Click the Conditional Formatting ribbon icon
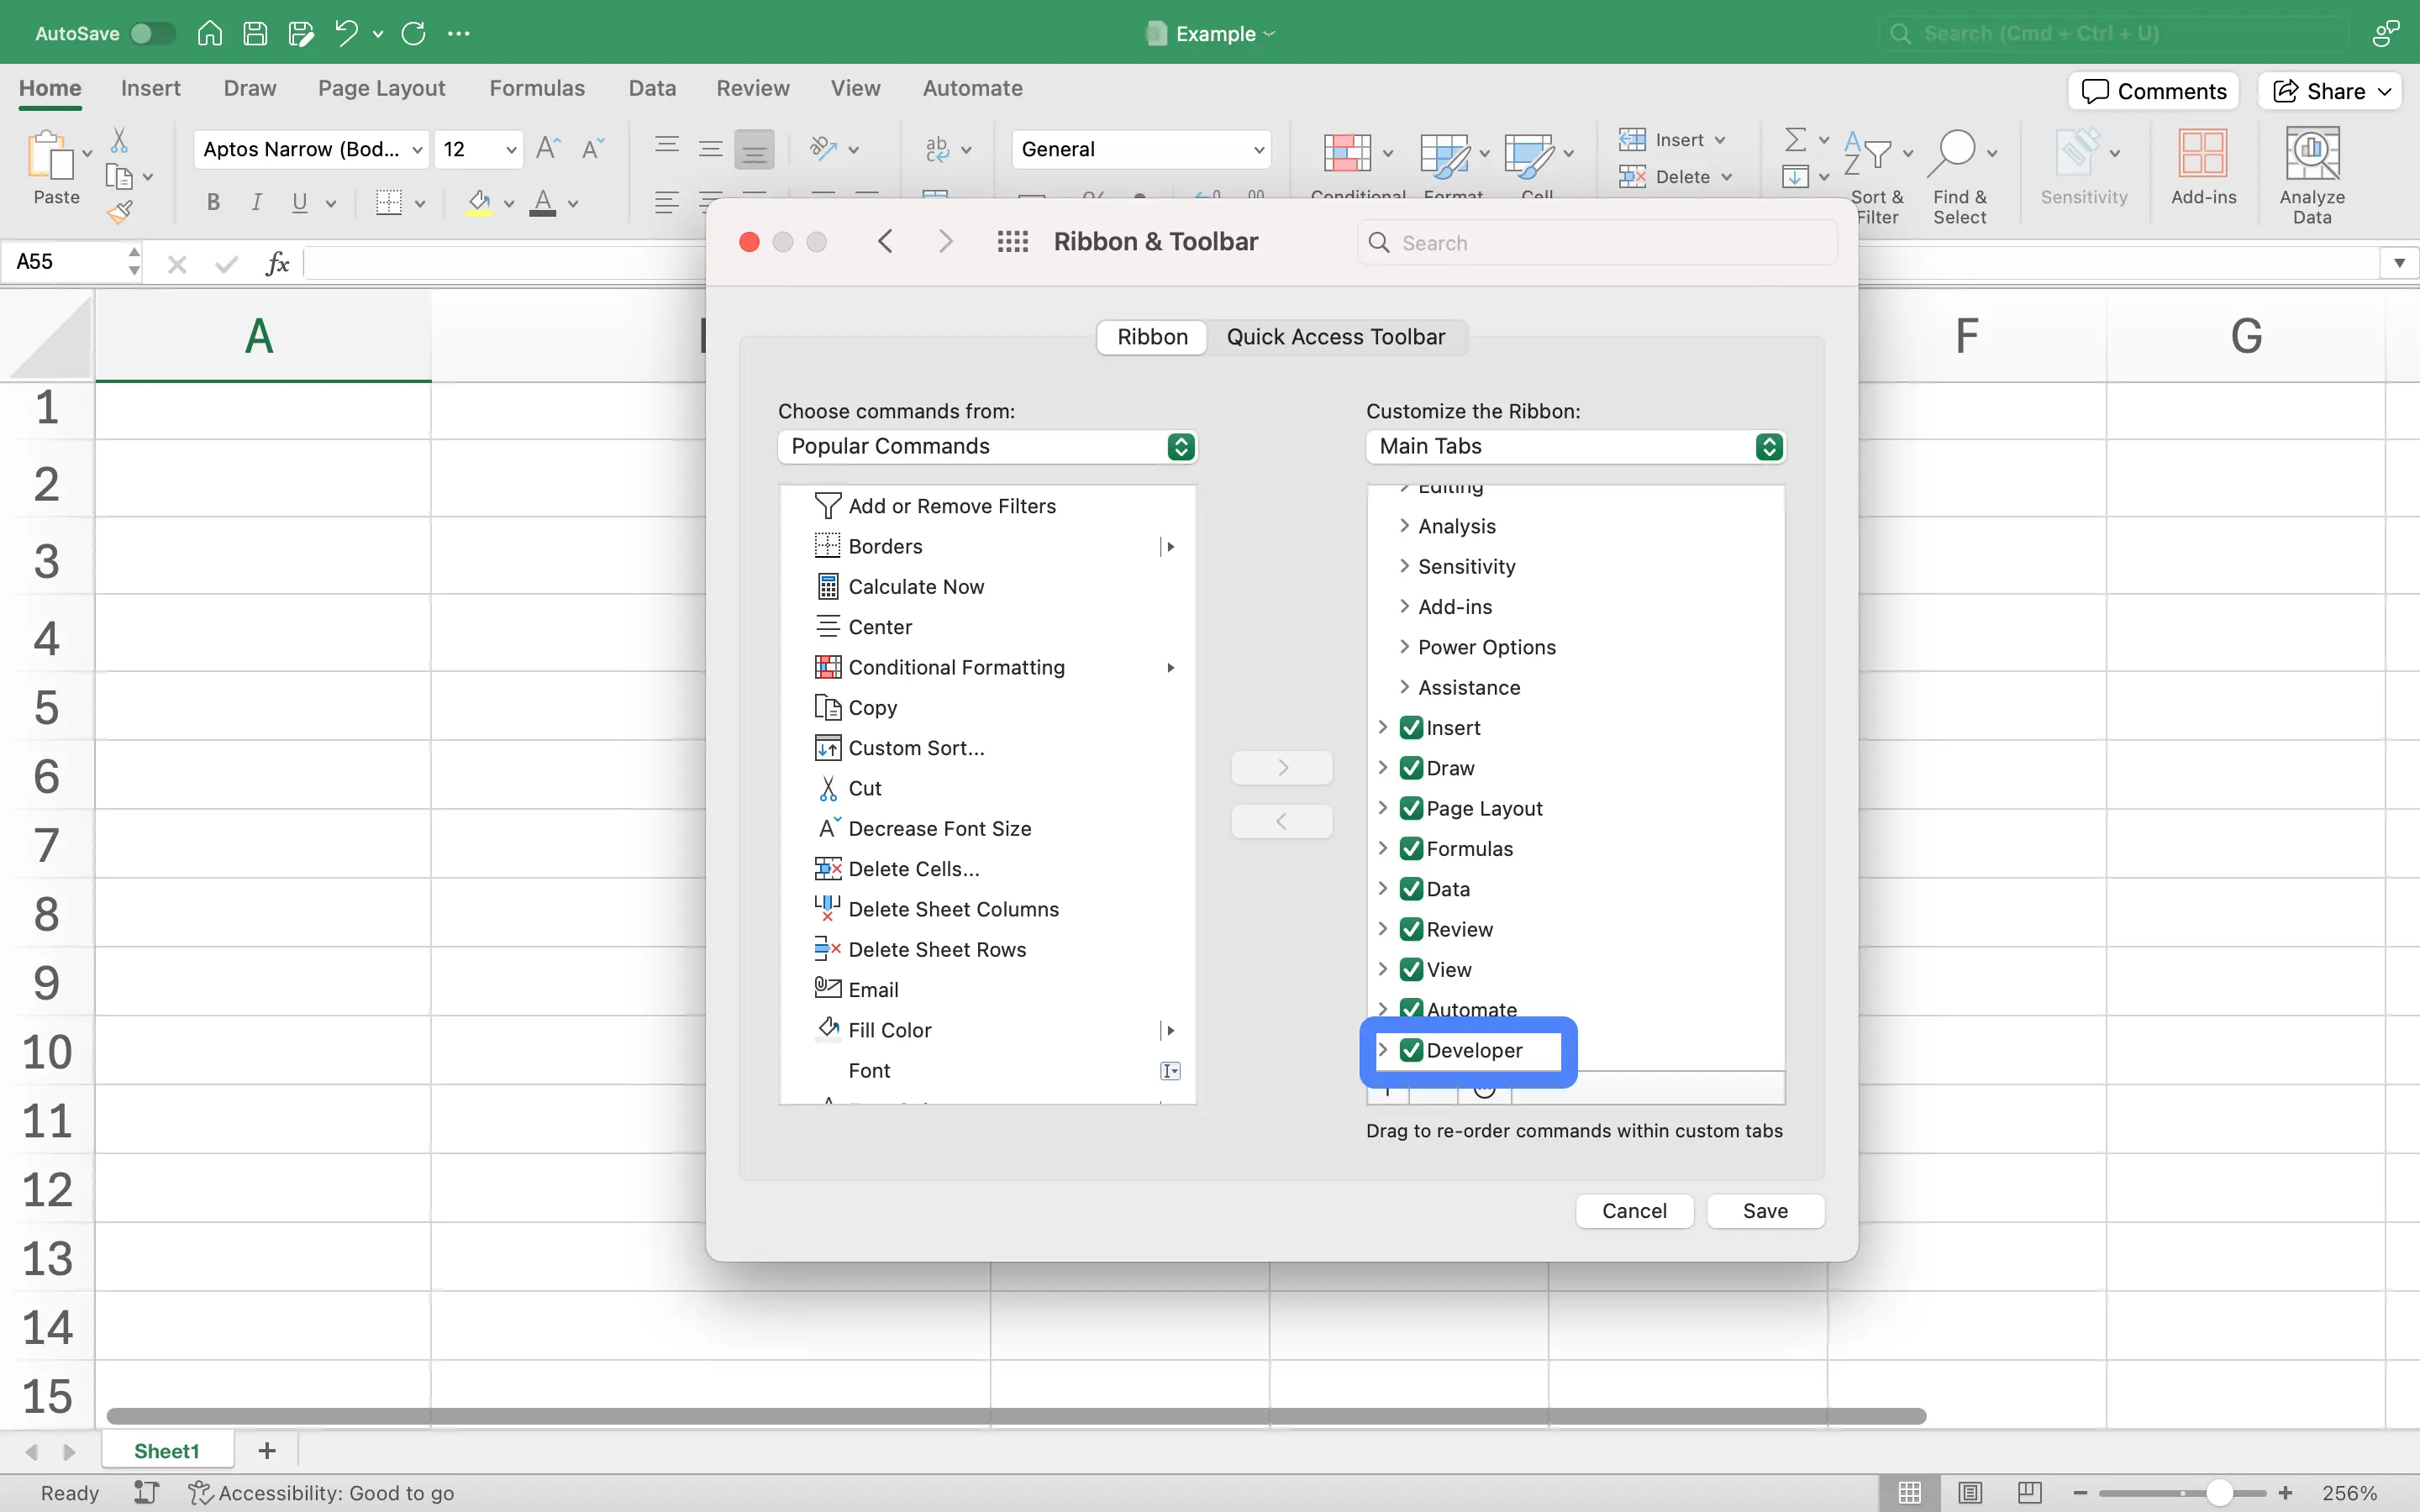This screenshot has width=2420, height=1512. coord(1348,153)
